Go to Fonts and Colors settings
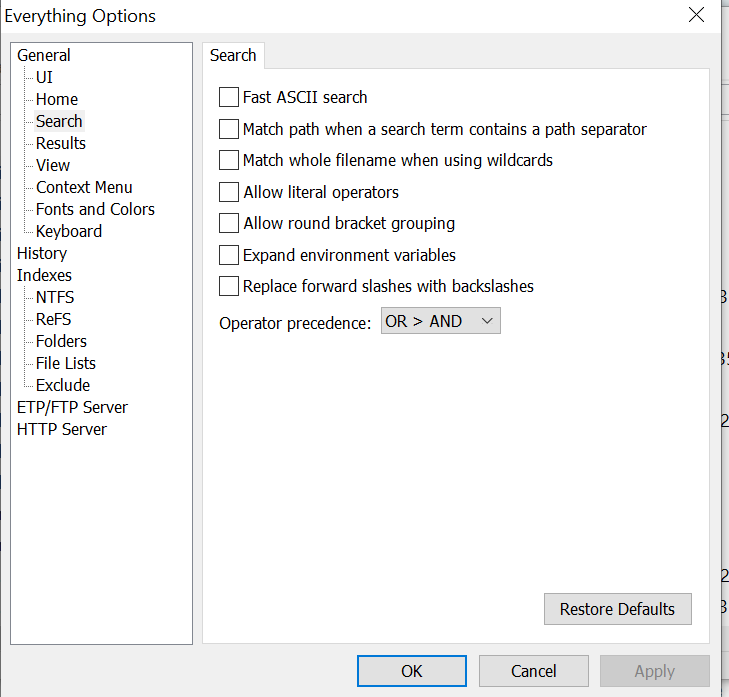The height and width of the screenshot is (697, 729). coord(95,209)
